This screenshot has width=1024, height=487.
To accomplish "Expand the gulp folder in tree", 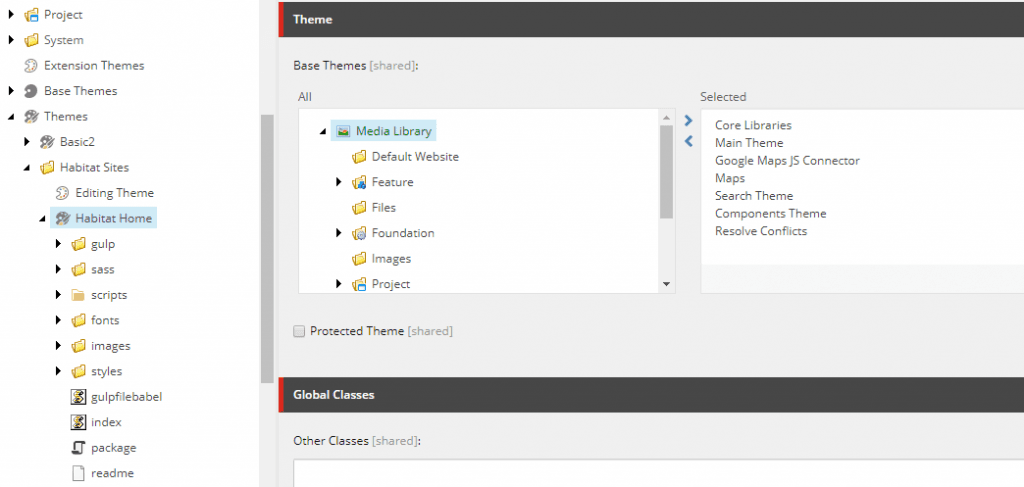I will (59, 244).
